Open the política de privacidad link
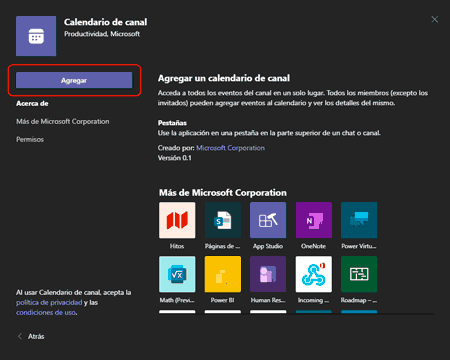Viewport: 450px width, 360px height. pyautogui.click(x=49, y=302)
